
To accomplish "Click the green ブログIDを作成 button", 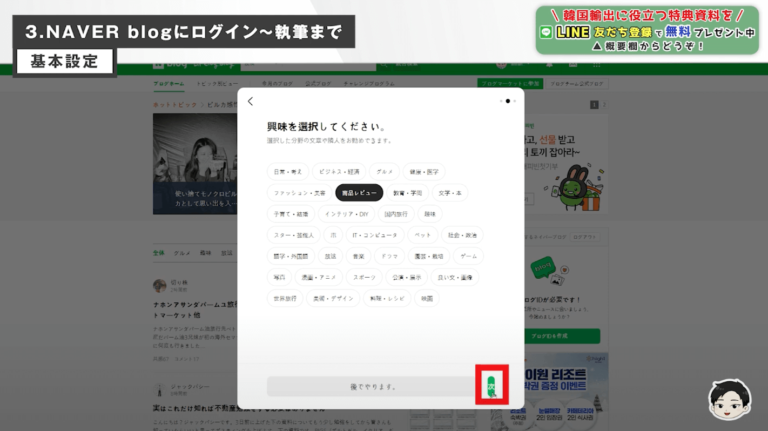I will [x=562, y=336].
